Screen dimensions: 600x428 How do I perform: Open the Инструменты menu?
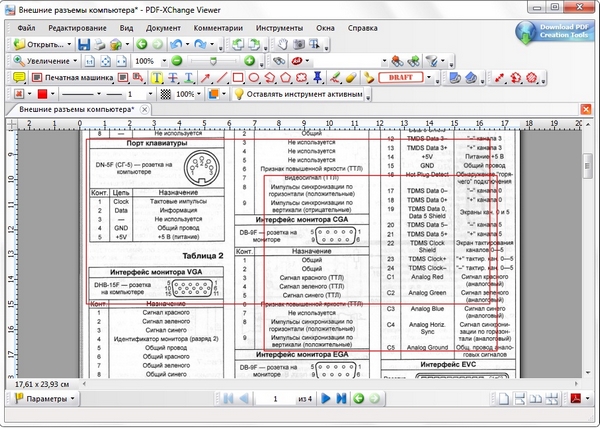coord(279,28)
